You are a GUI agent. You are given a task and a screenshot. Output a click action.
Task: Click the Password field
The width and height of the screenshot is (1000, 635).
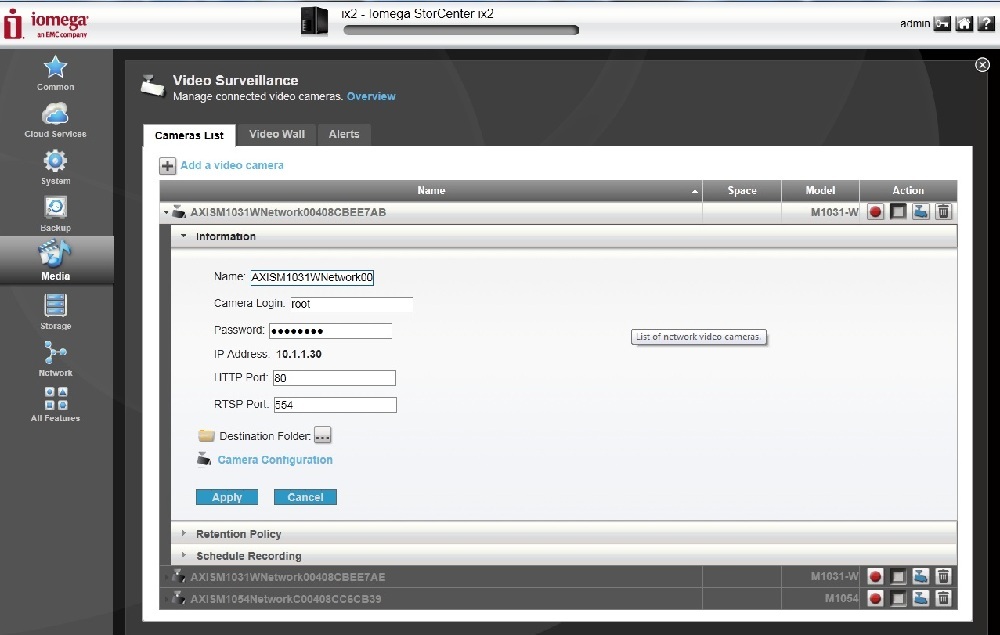[330, 331]
